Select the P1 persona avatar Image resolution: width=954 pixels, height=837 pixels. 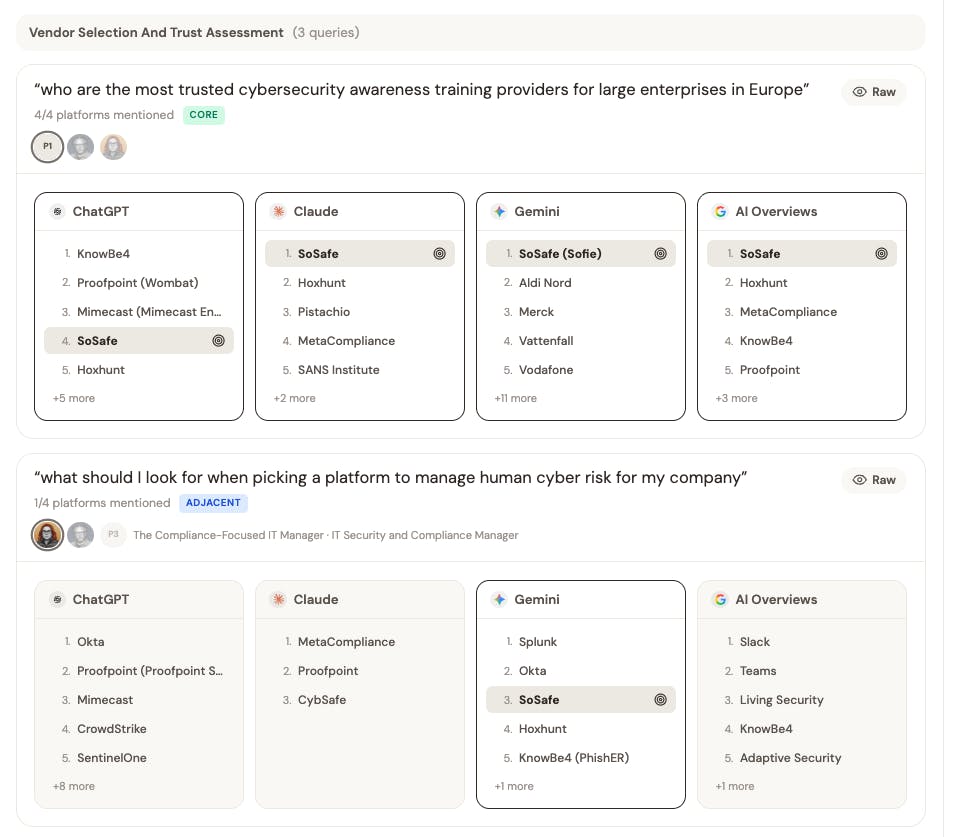(x=47, y=147)
